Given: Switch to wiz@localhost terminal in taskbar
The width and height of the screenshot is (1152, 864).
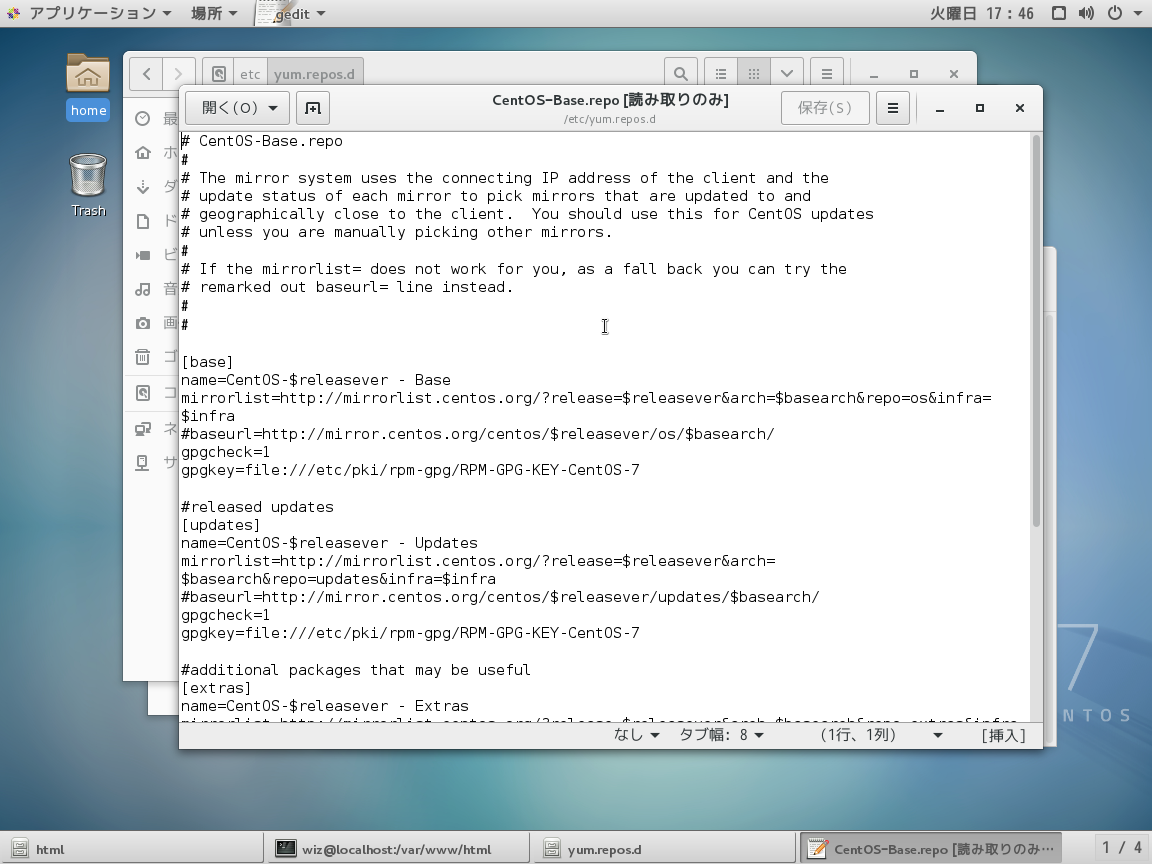Looking at the screenshot, I should [x=397, y=849].
